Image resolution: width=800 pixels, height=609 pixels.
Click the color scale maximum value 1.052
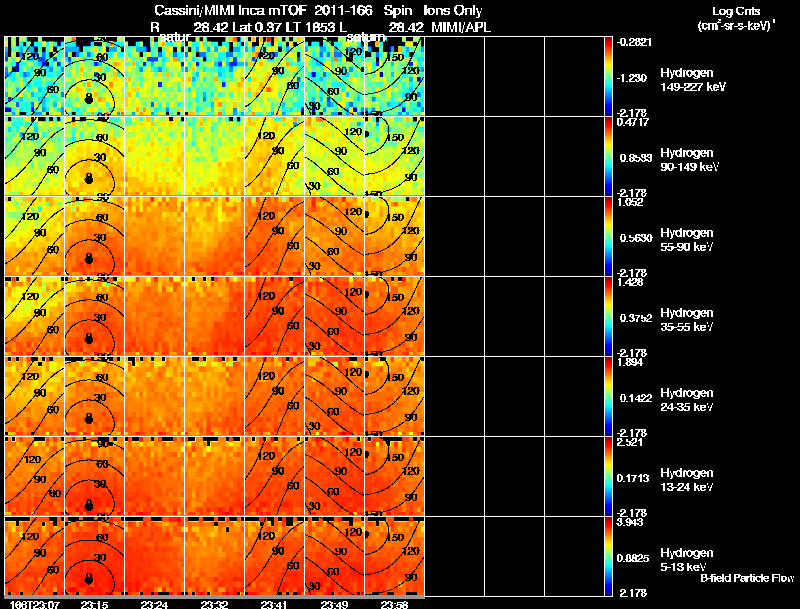click(630, 202)
